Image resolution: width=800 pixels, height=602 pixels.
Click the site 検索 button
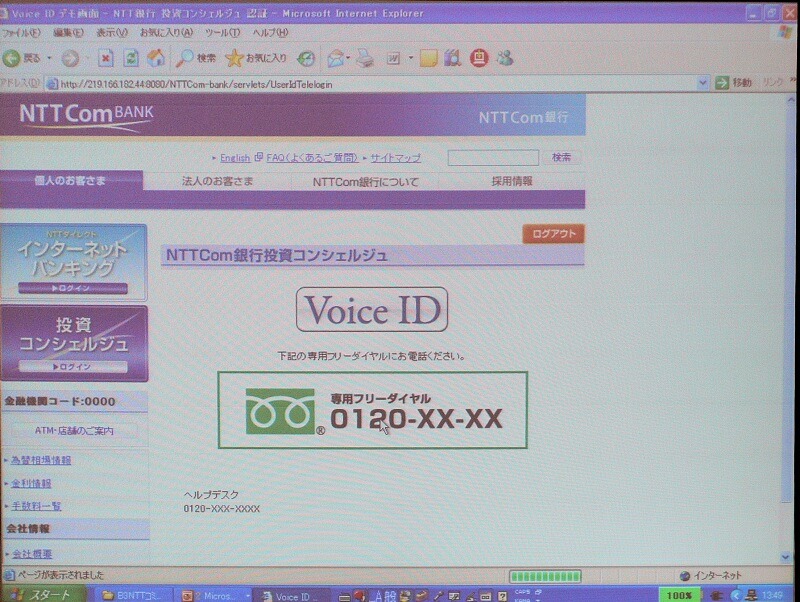pyautogui.click(x=562, y=158)
